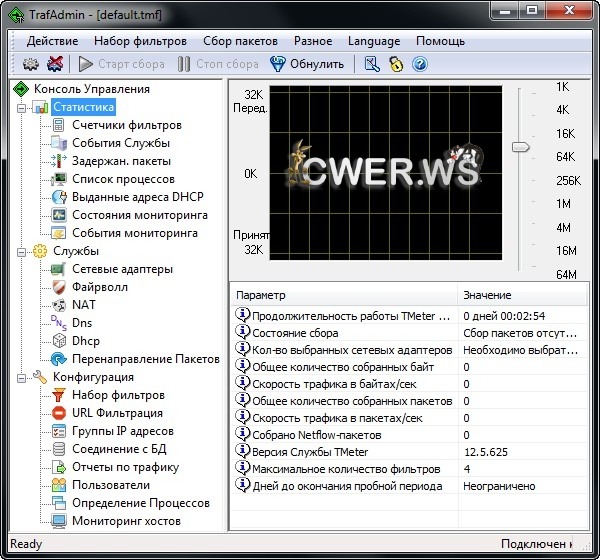Click the monitor with magnifier toolbar icon

pos(372,64)
